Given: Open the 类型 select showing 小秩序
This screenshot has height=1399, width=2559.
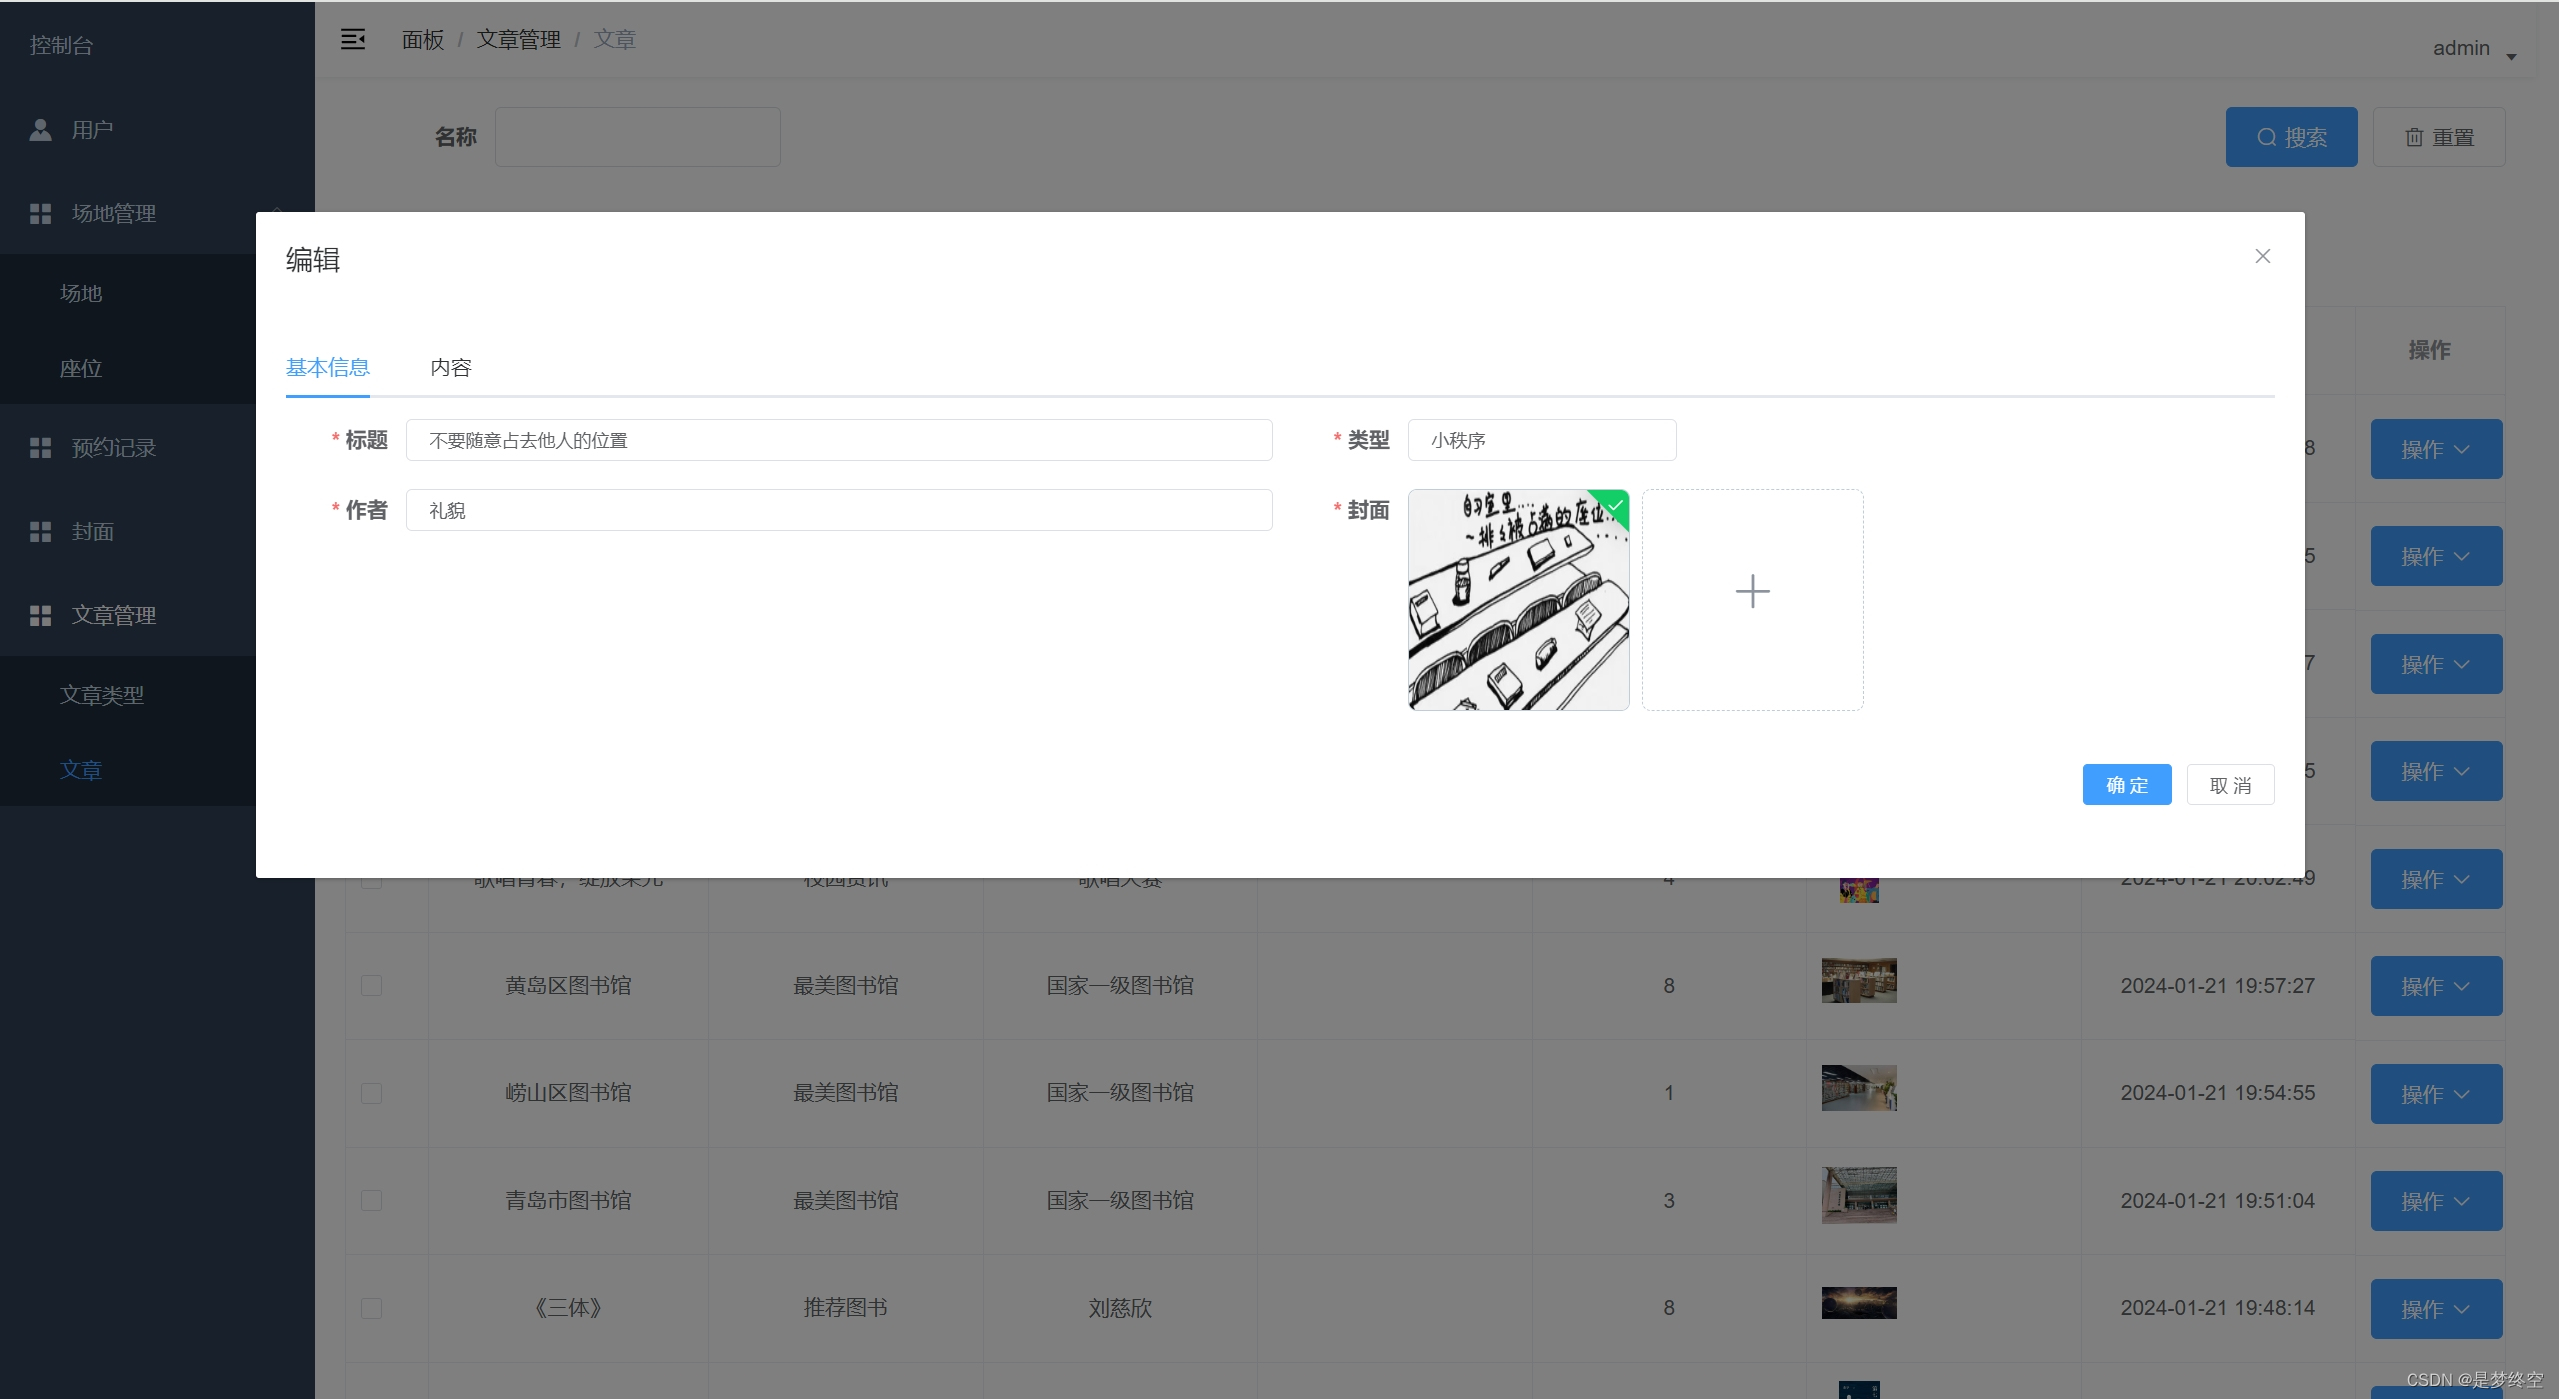Looking at the screenshot, I should click(x=1541, y=440).
